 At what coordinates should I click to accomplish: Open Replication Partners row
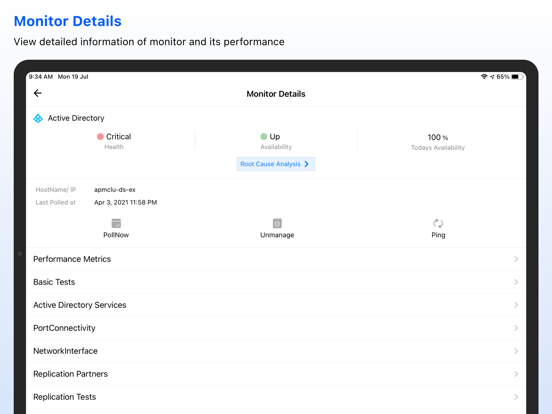point(276,374)
